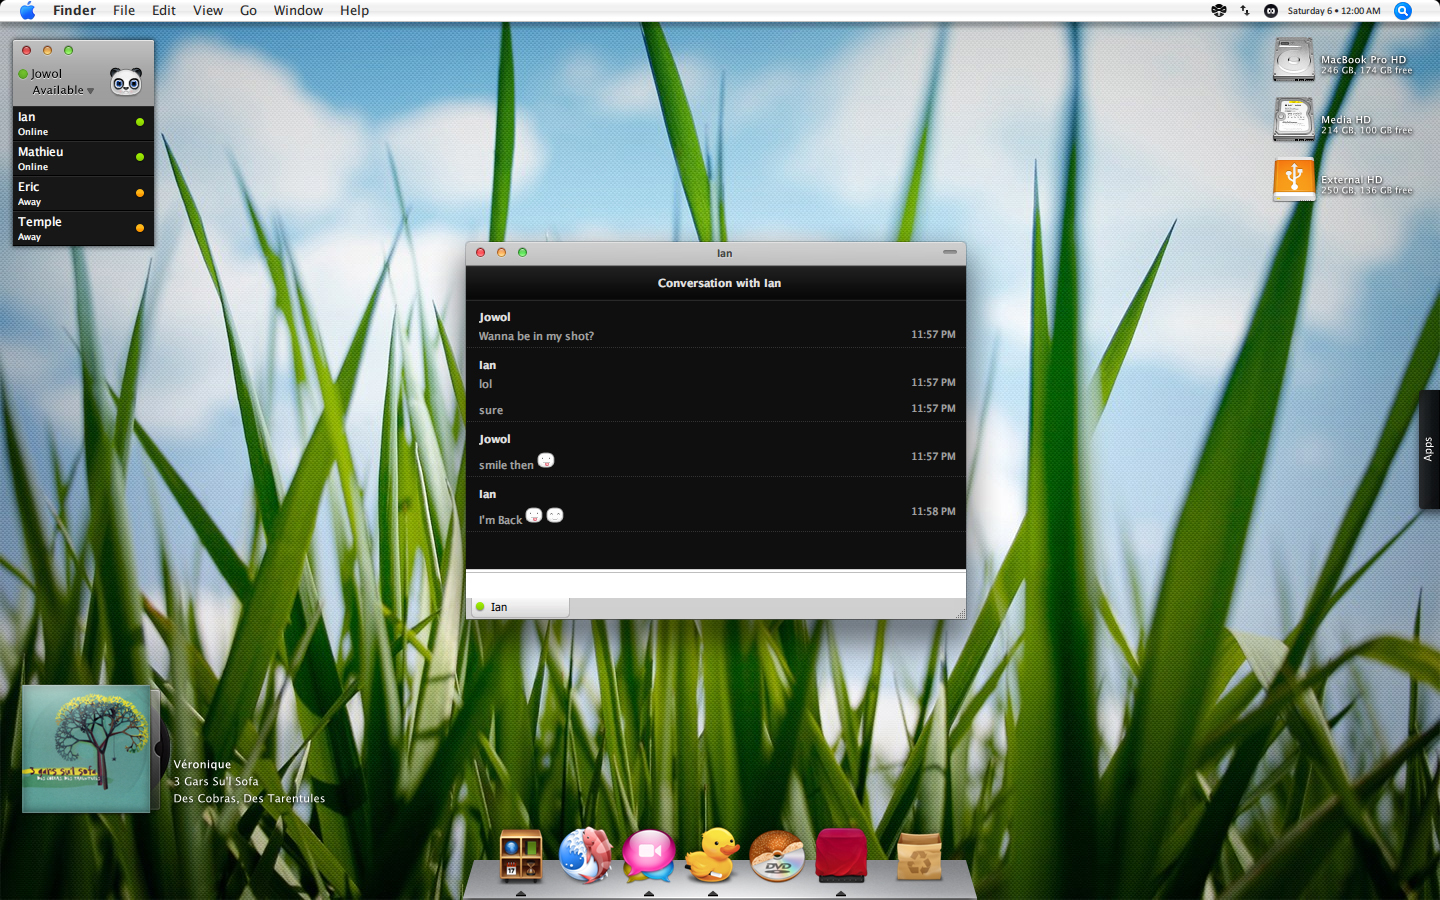The height and width of the screenshot is (900, 1440).
Task: Click album name Des Cobras, Des Tarentules
Action: pyautogui.click(x=249, y=798)
